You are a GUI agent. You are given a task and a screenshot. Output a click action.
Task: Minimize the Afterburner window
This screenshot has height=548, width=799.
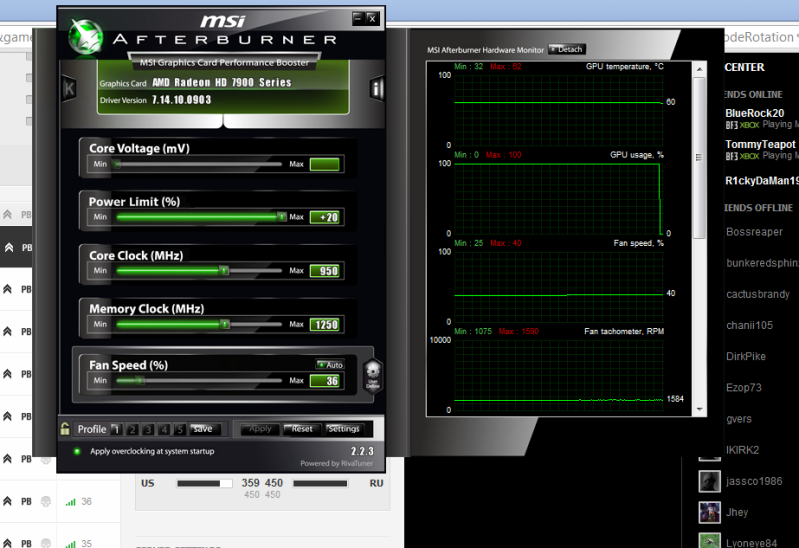[x=357, y=18]
